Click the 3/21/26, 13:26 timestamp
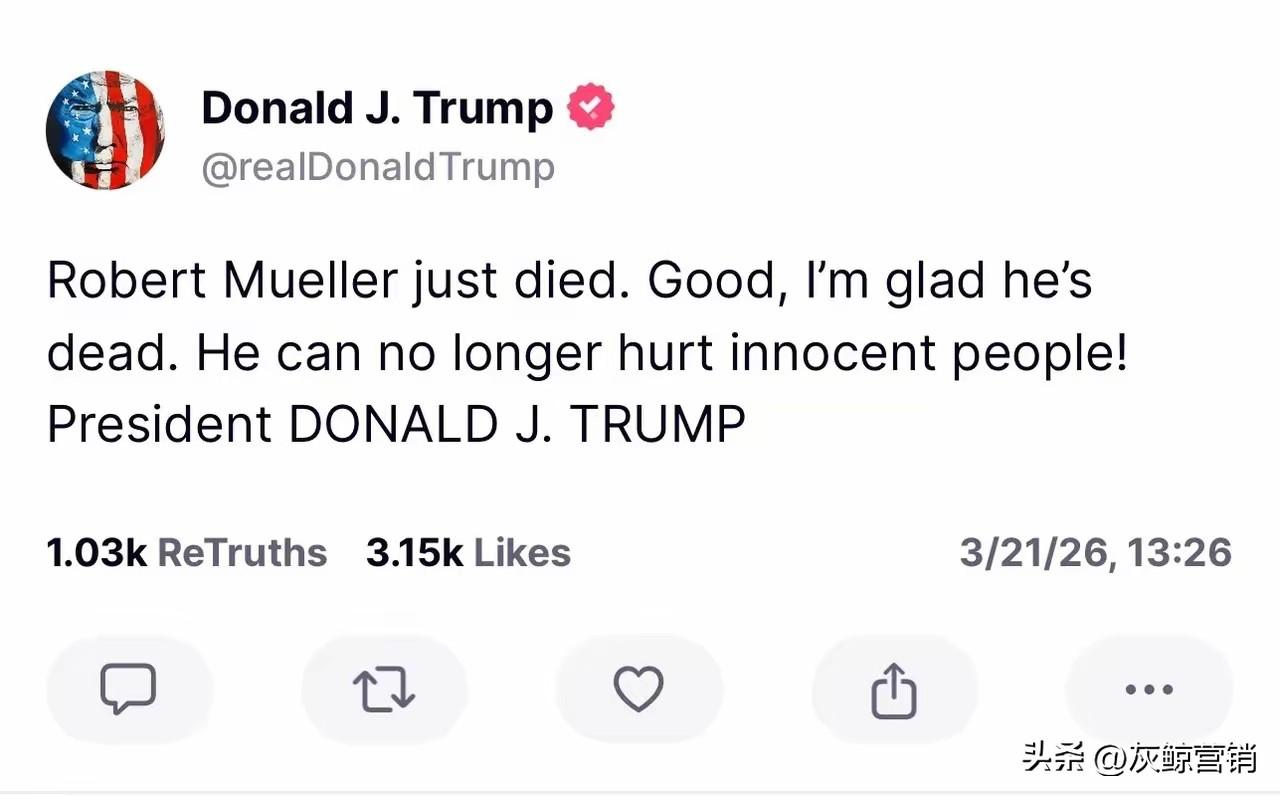 1096,553
